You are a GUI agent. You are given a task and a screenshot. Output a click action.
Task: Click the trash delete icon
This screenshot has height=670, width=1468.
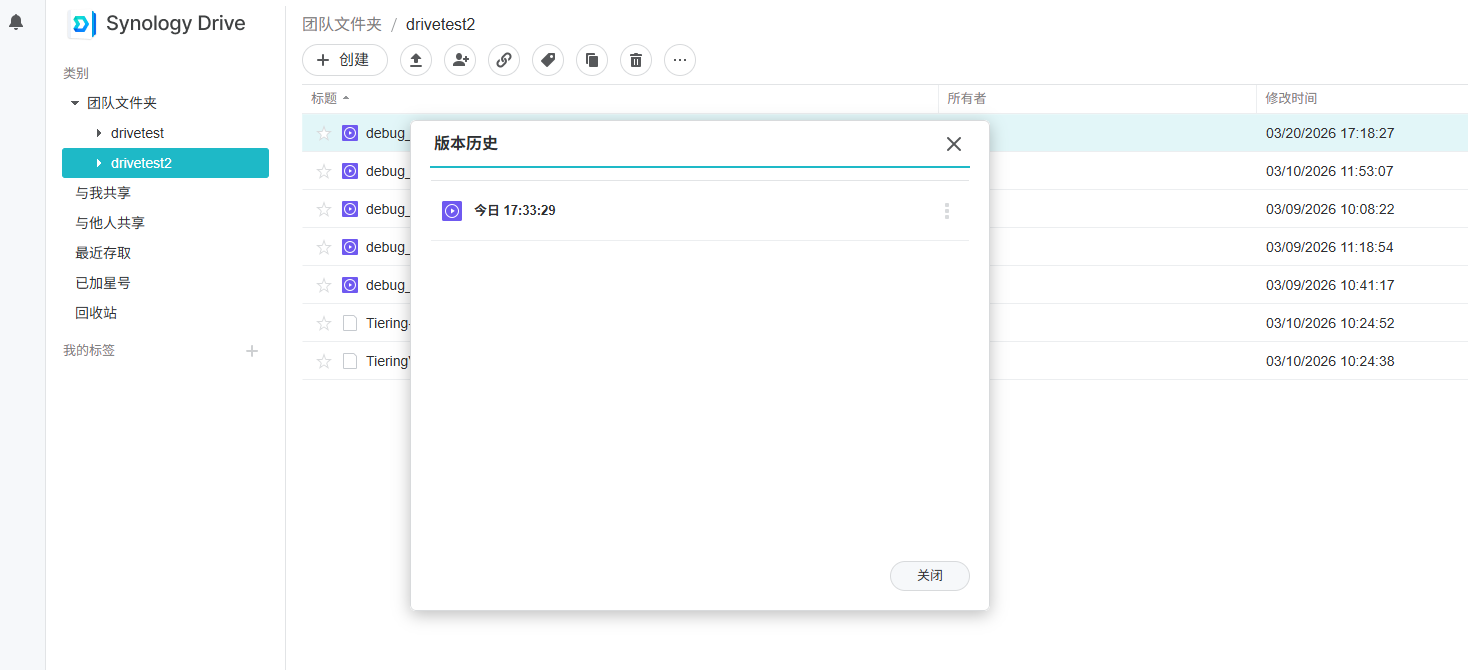coord(636,60)
